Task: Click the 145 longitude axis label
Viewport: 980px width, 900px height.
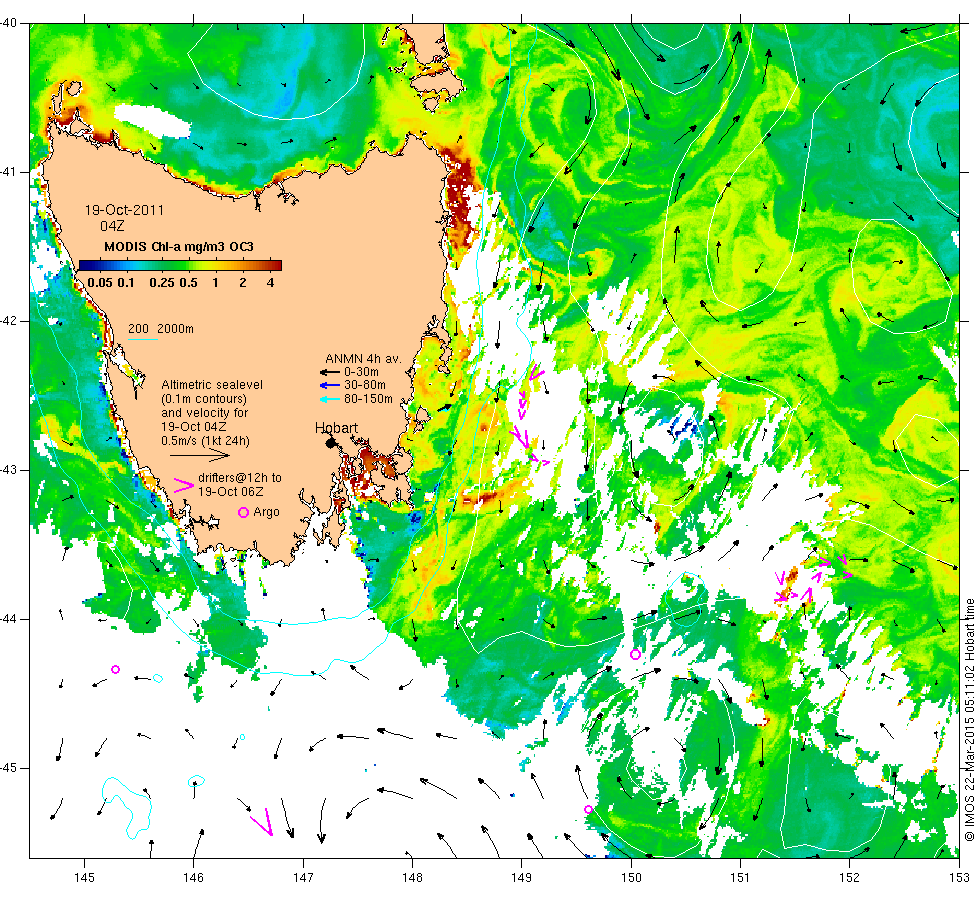Action: [84, 878]
